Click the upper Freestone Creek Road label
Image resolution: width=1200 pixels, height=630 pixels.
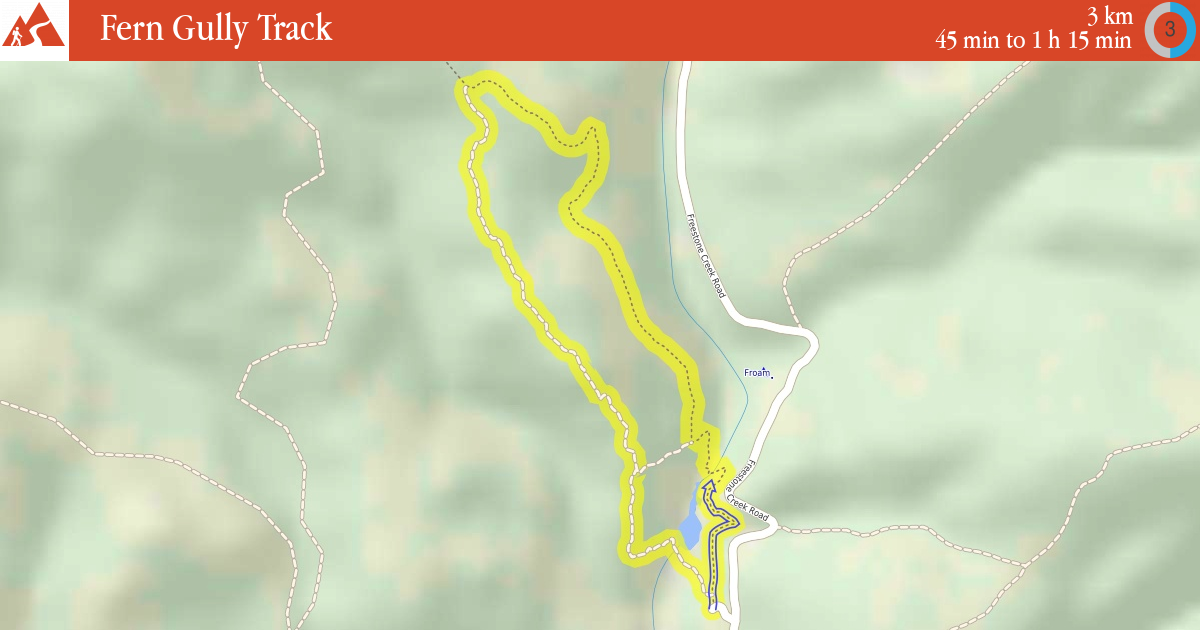click(705, 256)
